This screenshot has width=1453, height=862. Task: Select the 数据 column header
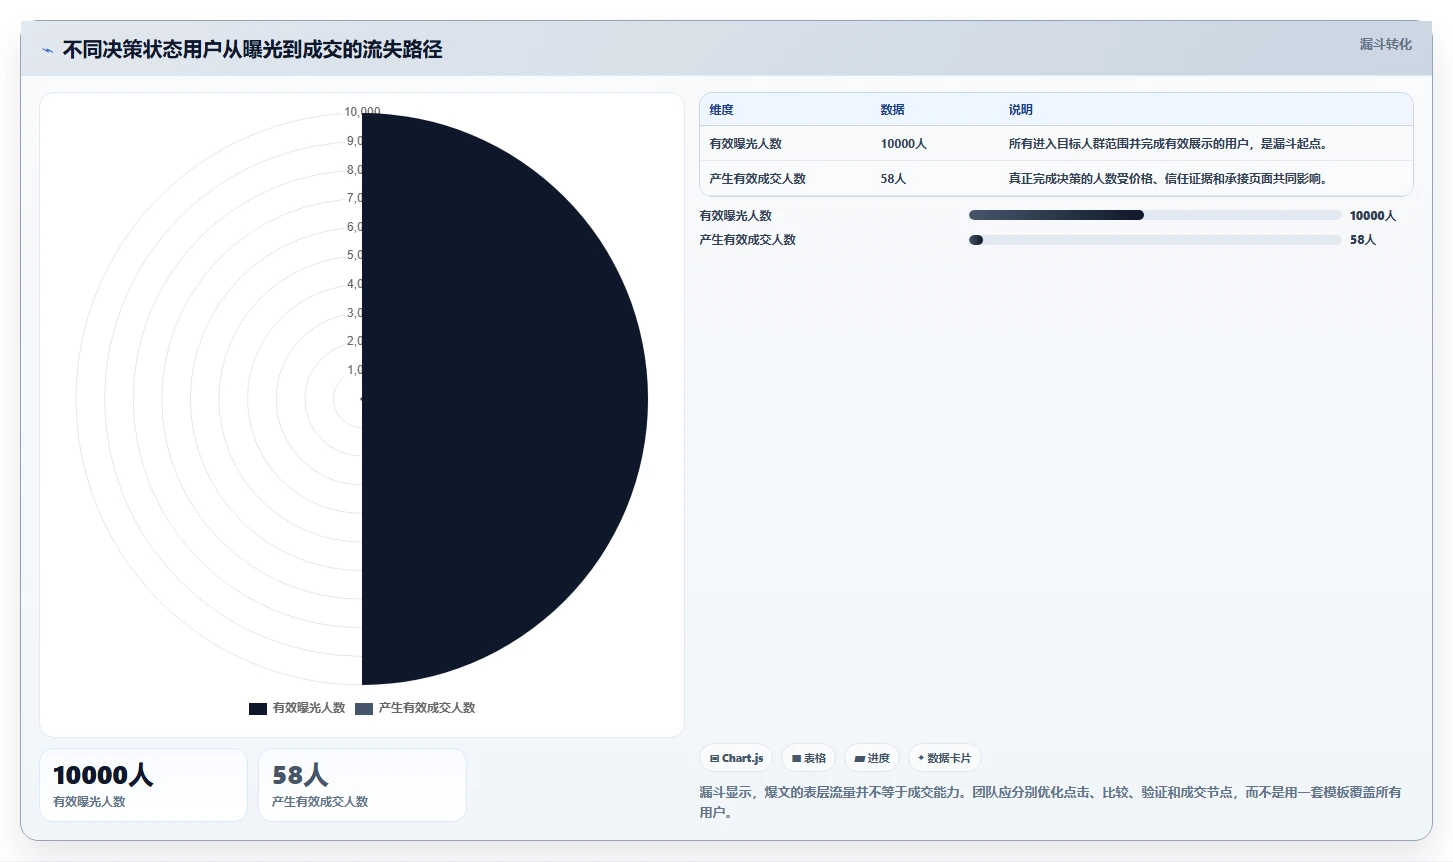(x=892, y=110)
